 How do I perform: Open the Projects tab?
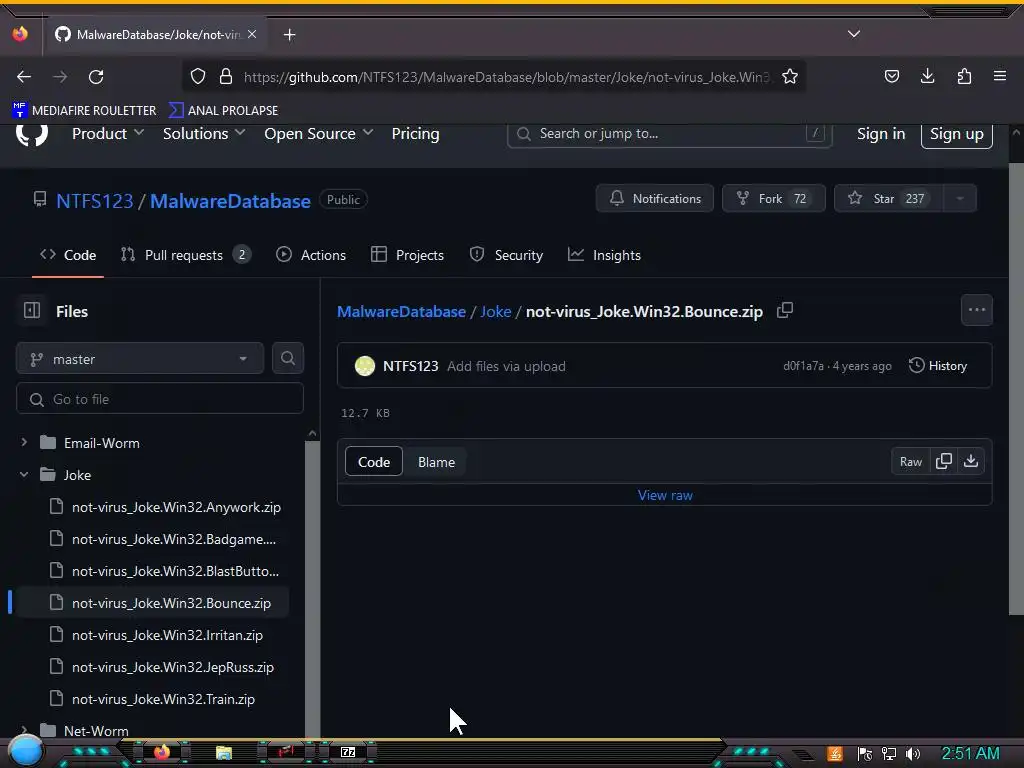(x=407, y=255)
